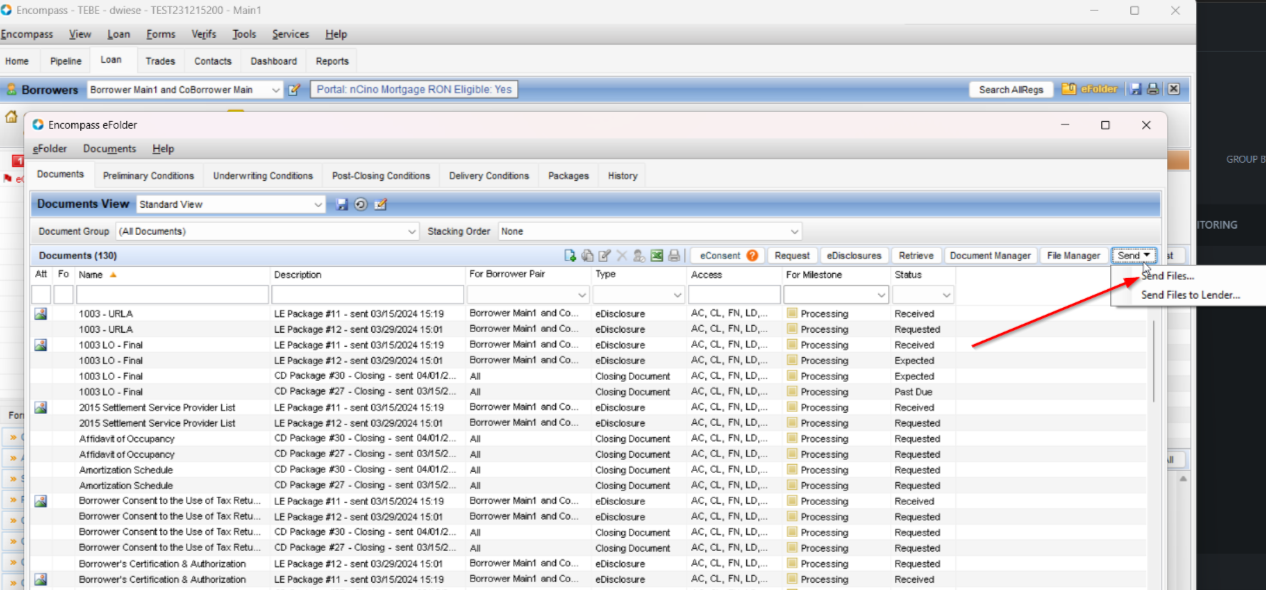Open the eFolder menu in eFolder window
1266x590 pixels.
[50, 149]
